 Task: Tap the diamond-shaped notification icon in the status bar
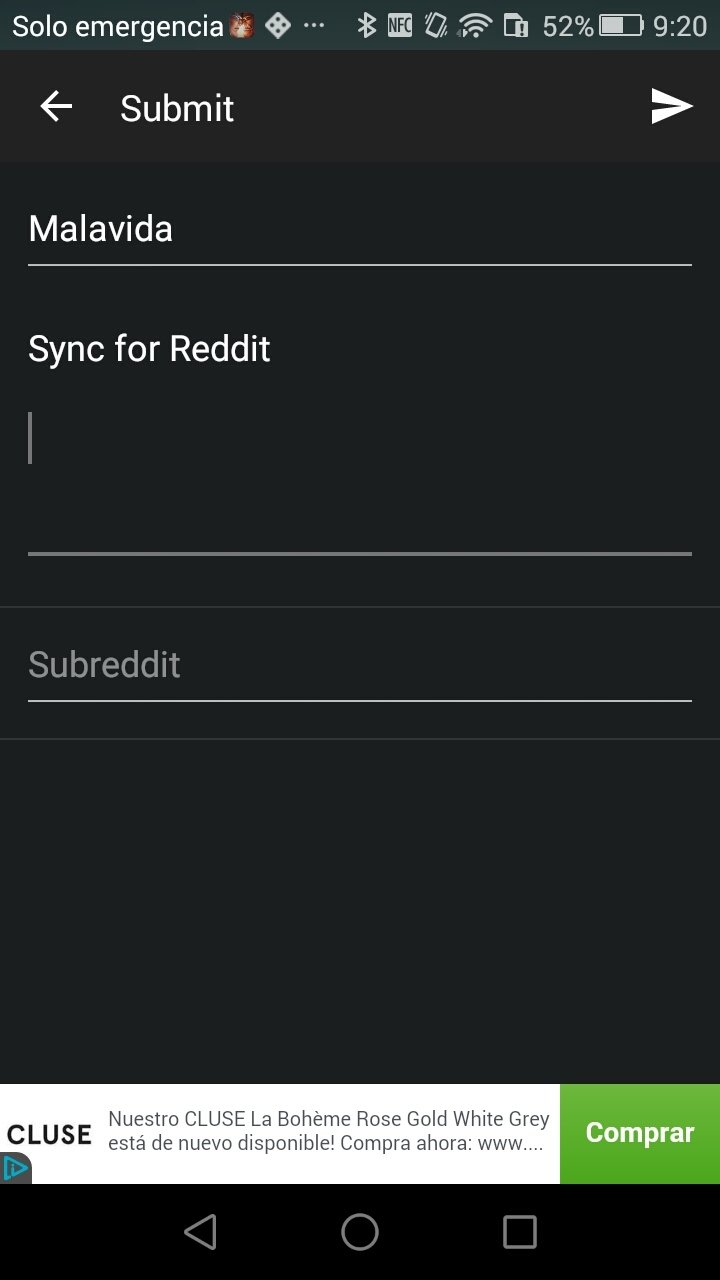pyautogui.click(x=278, y=25)
